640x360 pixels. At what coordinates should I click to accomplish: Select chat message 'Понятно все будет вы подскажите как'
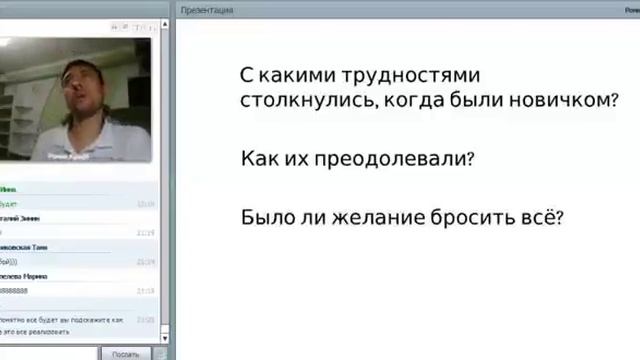(61, 320)
